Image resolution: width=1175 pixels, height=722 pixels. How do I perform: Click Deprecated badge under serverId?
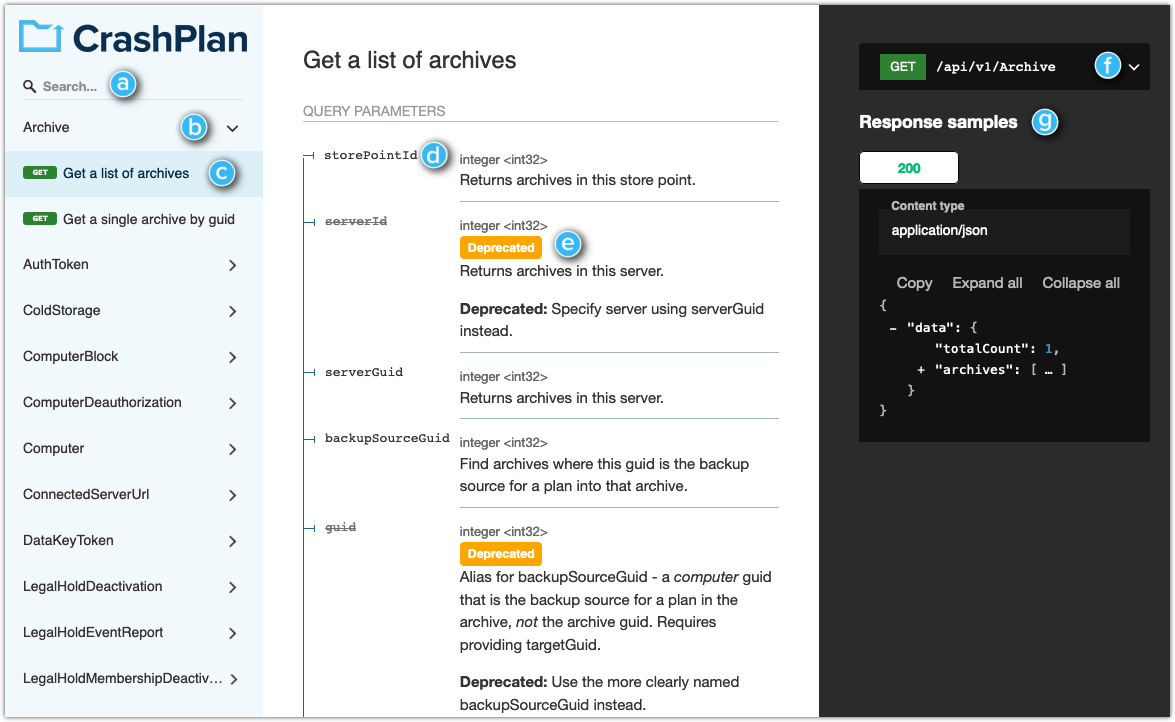(501, 248)
